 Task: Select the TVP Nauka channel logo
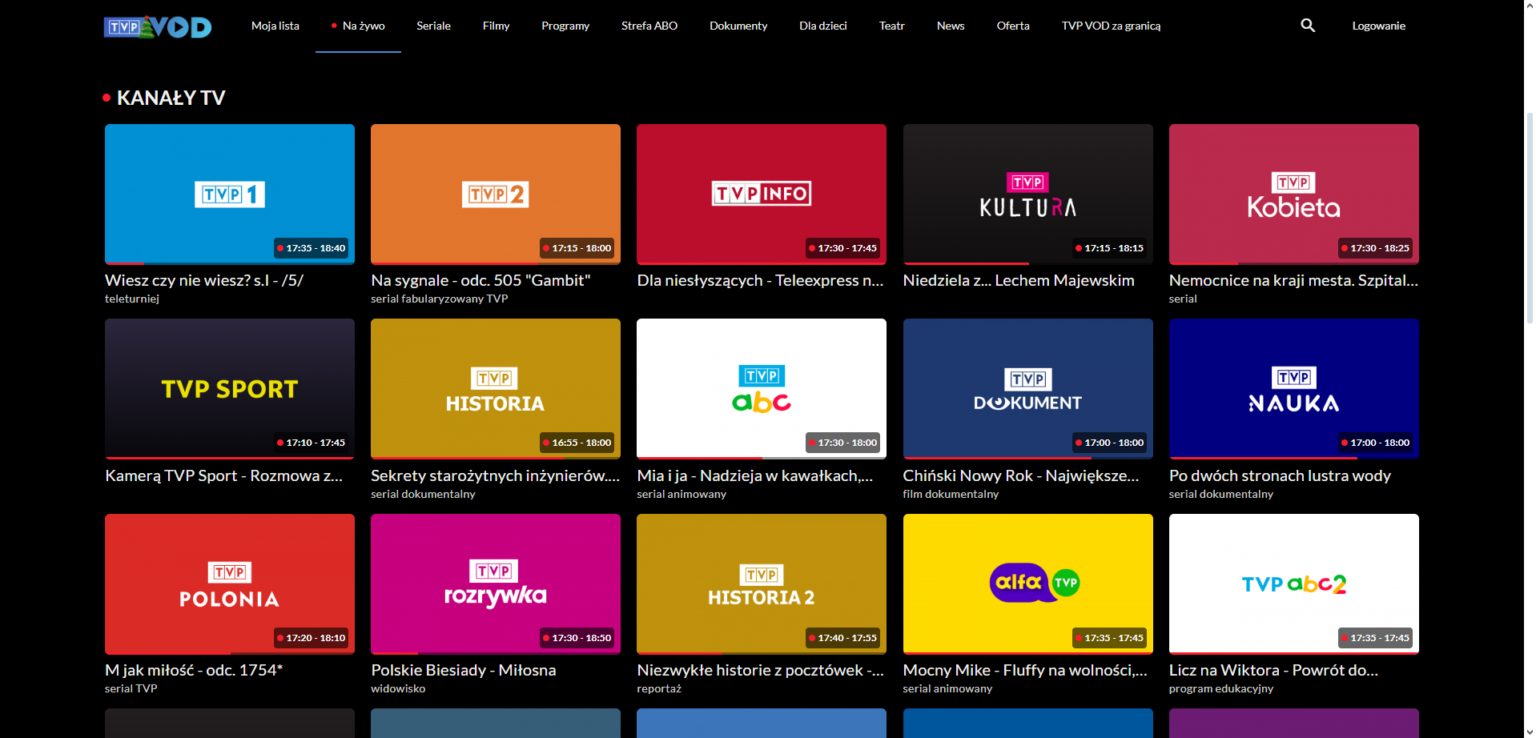pyautogui.click(x=1293, y=389)
